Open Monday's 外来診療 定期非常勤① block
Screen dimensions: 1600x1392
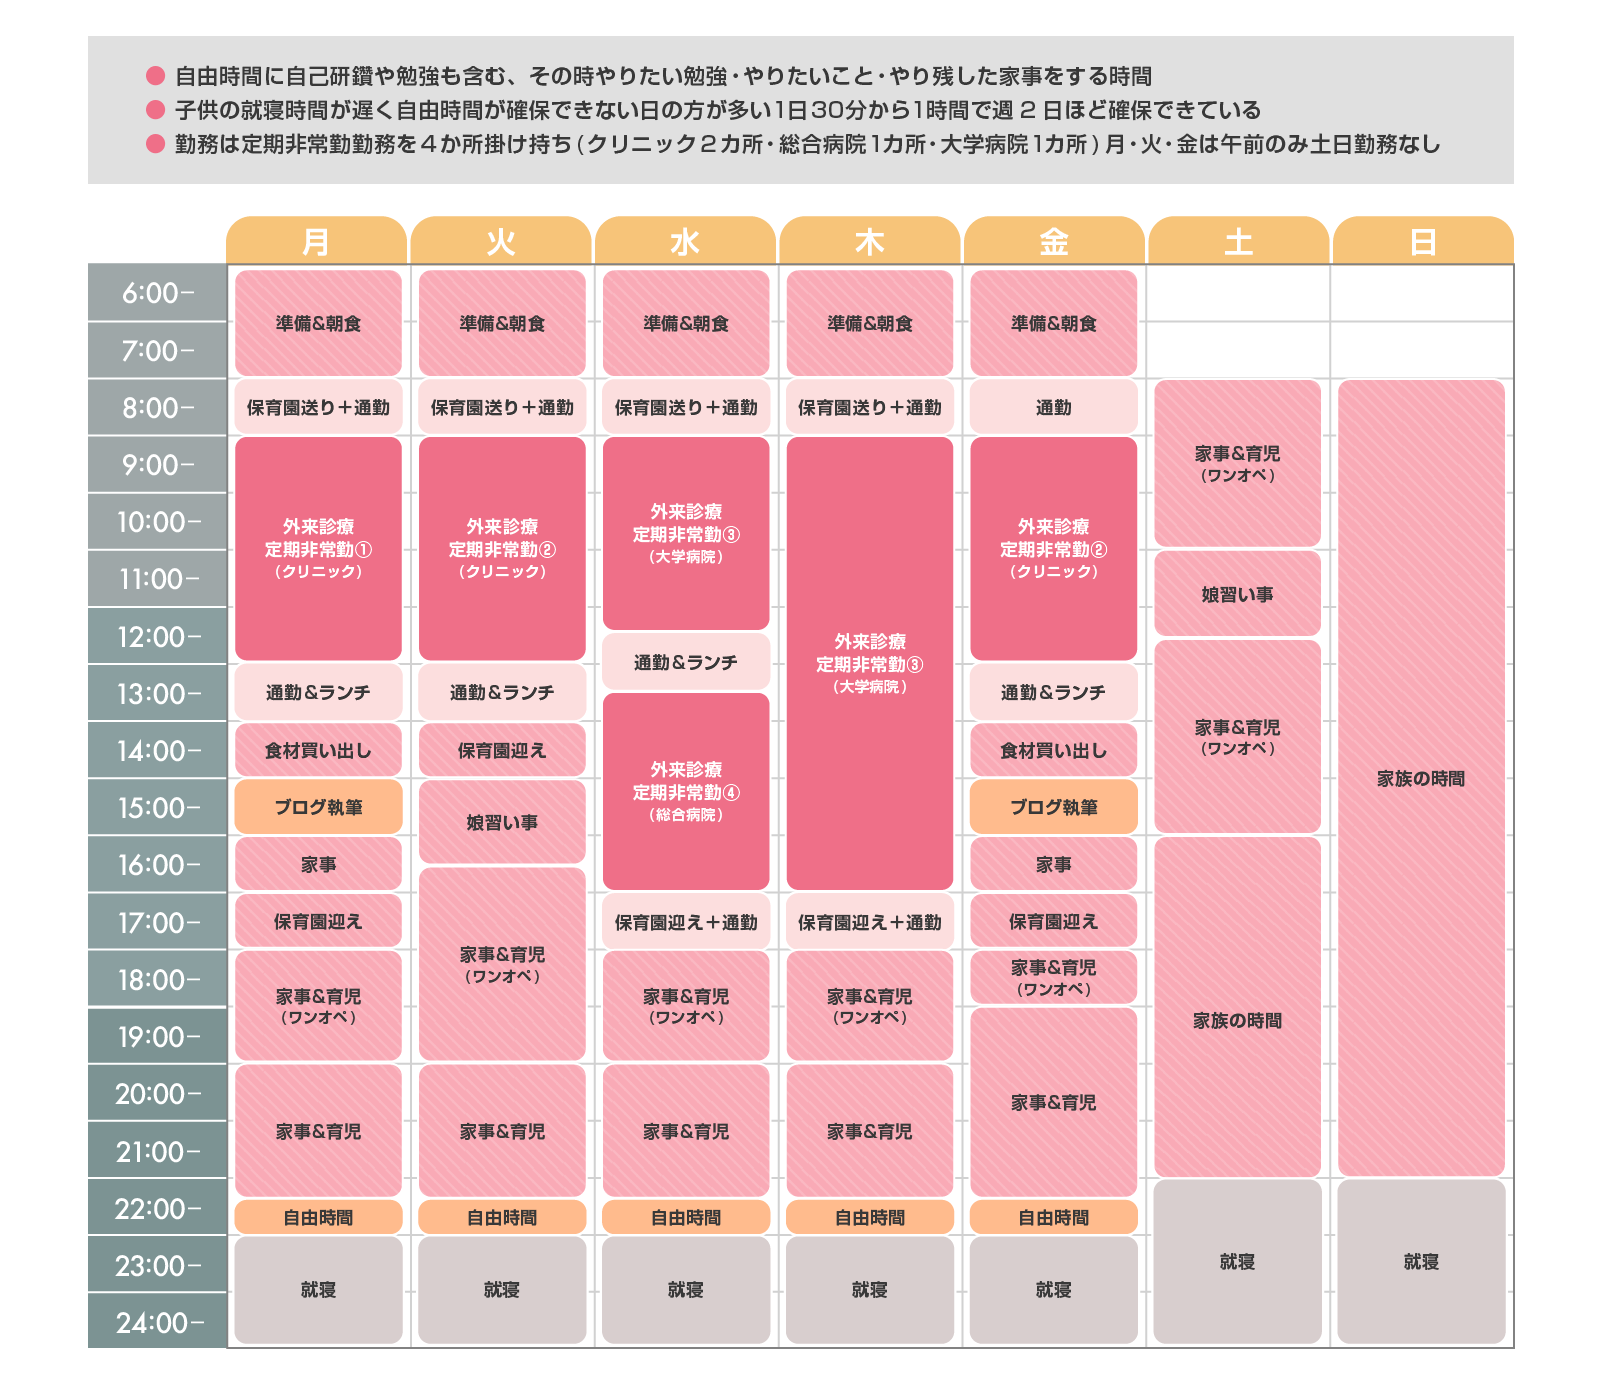coord(318,548)
